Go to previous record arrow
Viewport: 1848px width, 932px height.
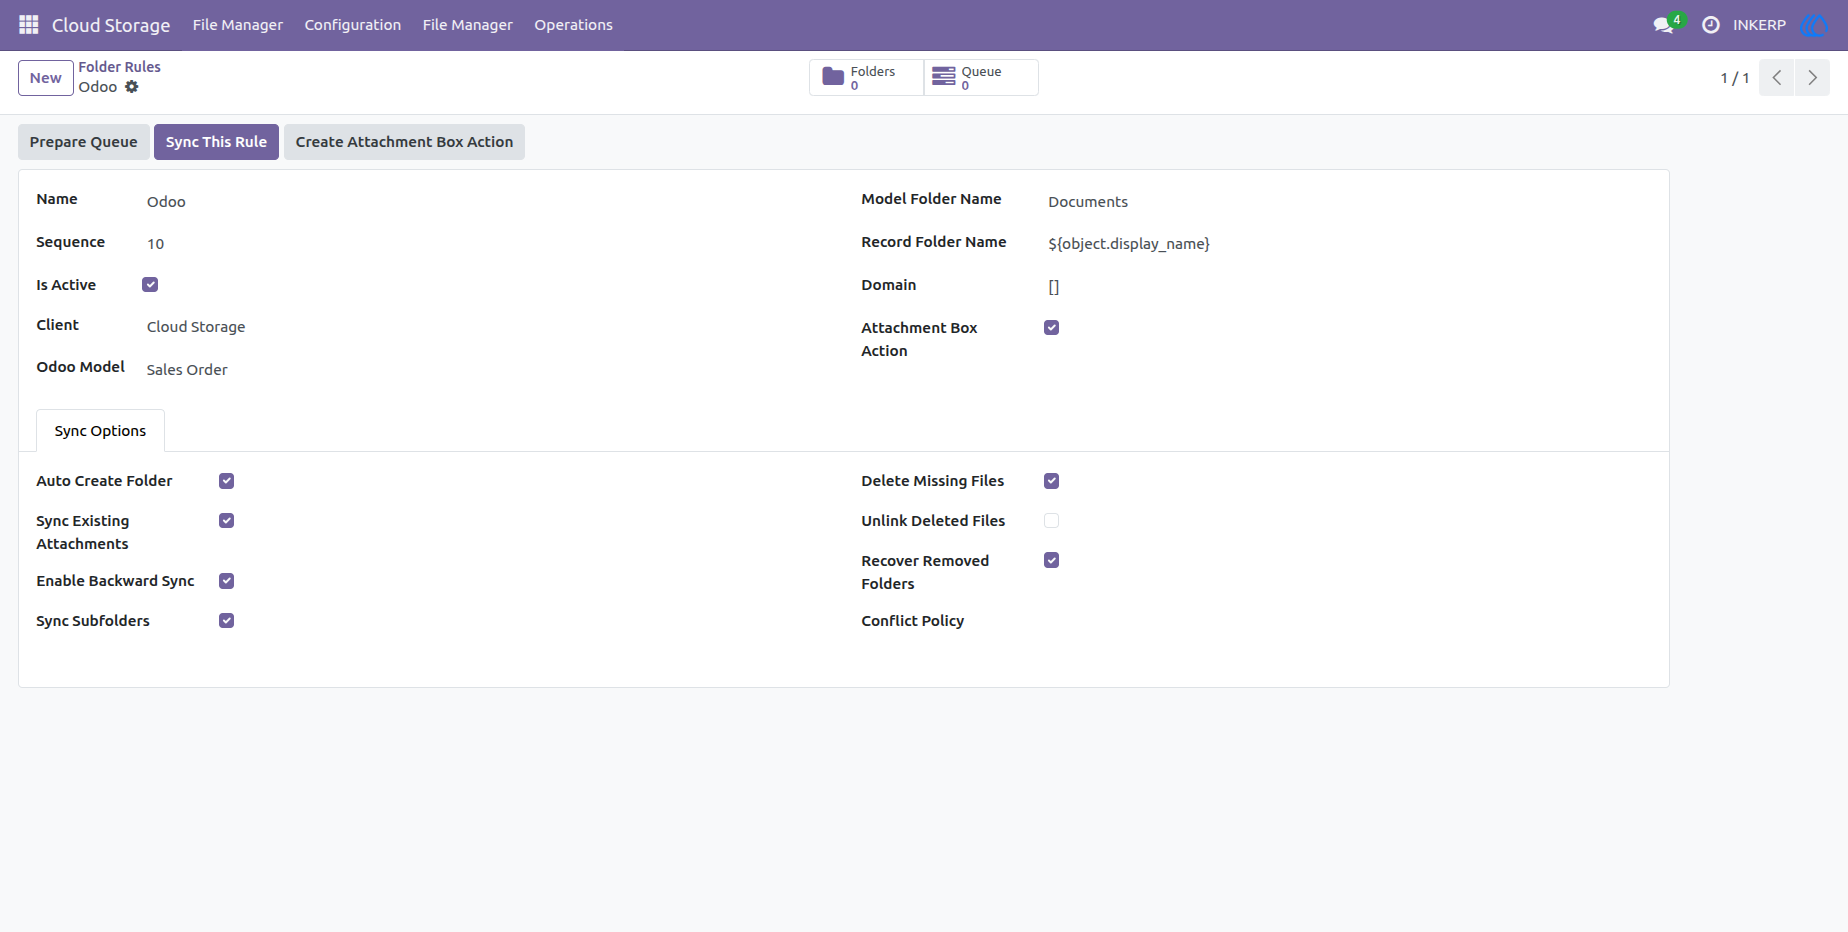point(1777,78)
